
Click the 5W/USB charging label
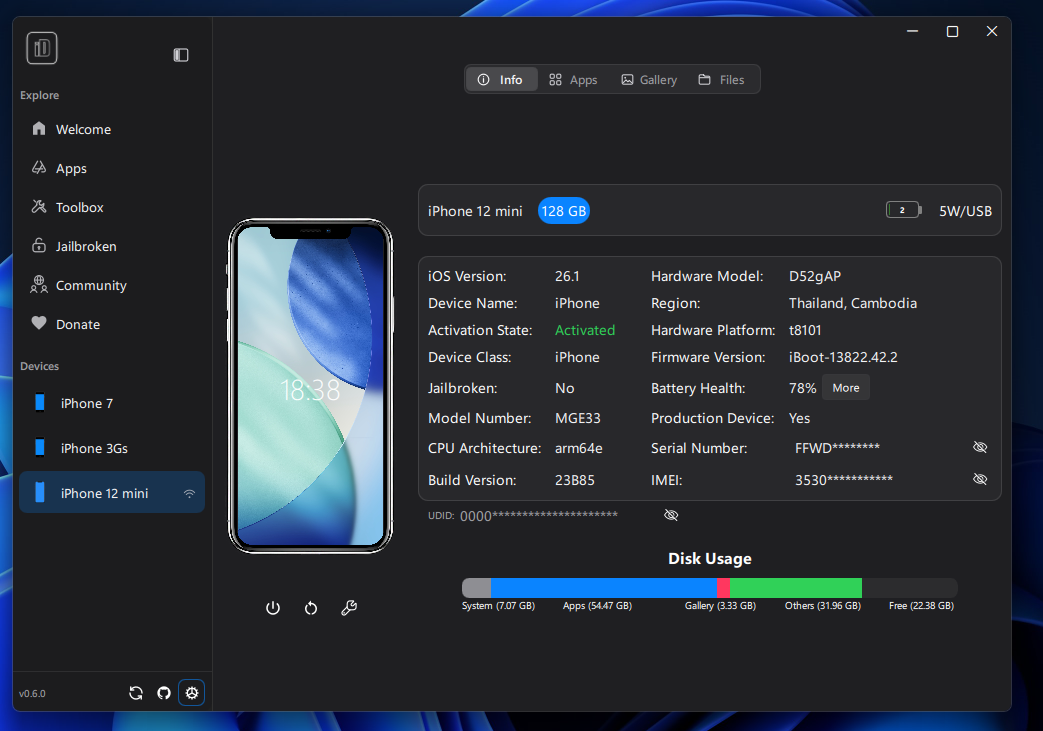(965, 211)
